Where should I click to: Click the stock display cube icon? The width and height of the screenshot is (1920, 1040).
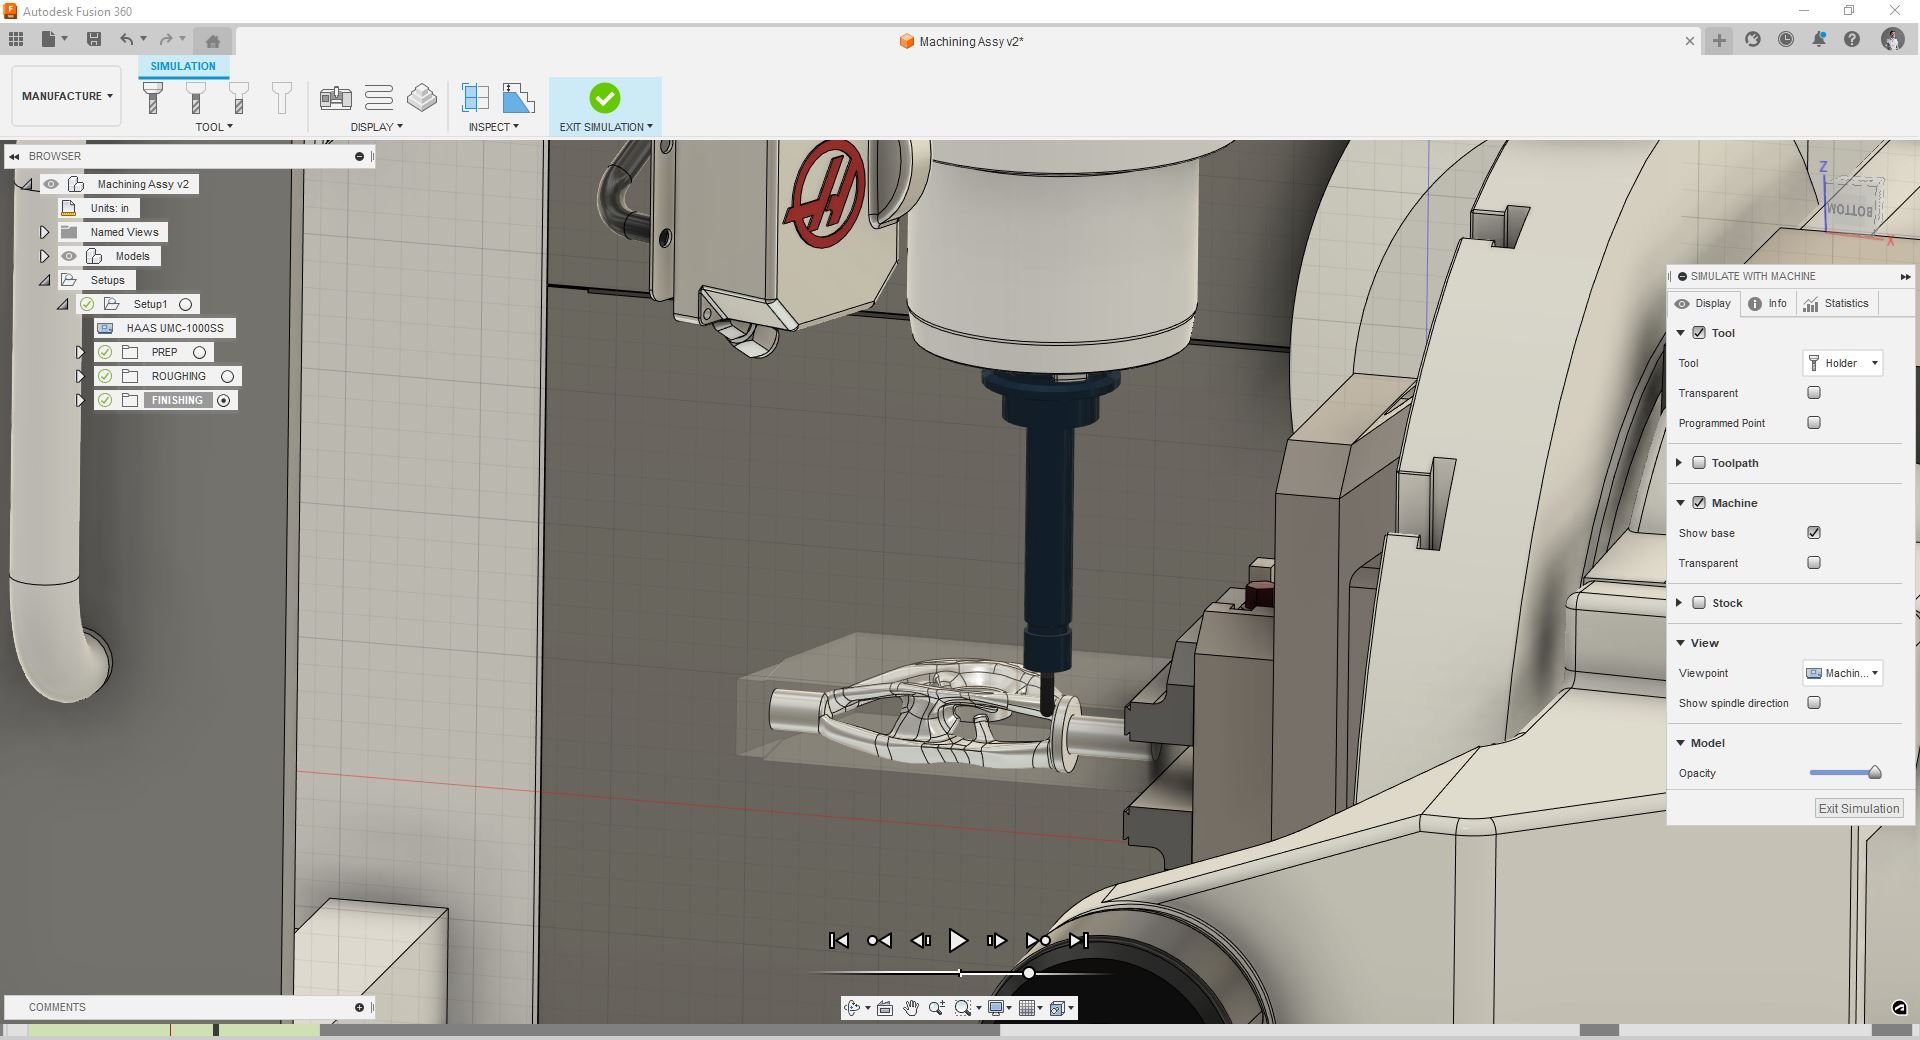[x=422, y=98]
